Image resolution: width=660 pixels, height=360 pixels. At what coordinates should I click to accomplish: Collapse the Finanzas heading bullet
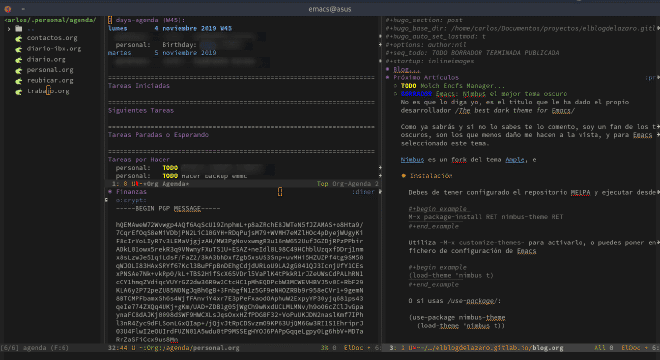tap(110, 192)
